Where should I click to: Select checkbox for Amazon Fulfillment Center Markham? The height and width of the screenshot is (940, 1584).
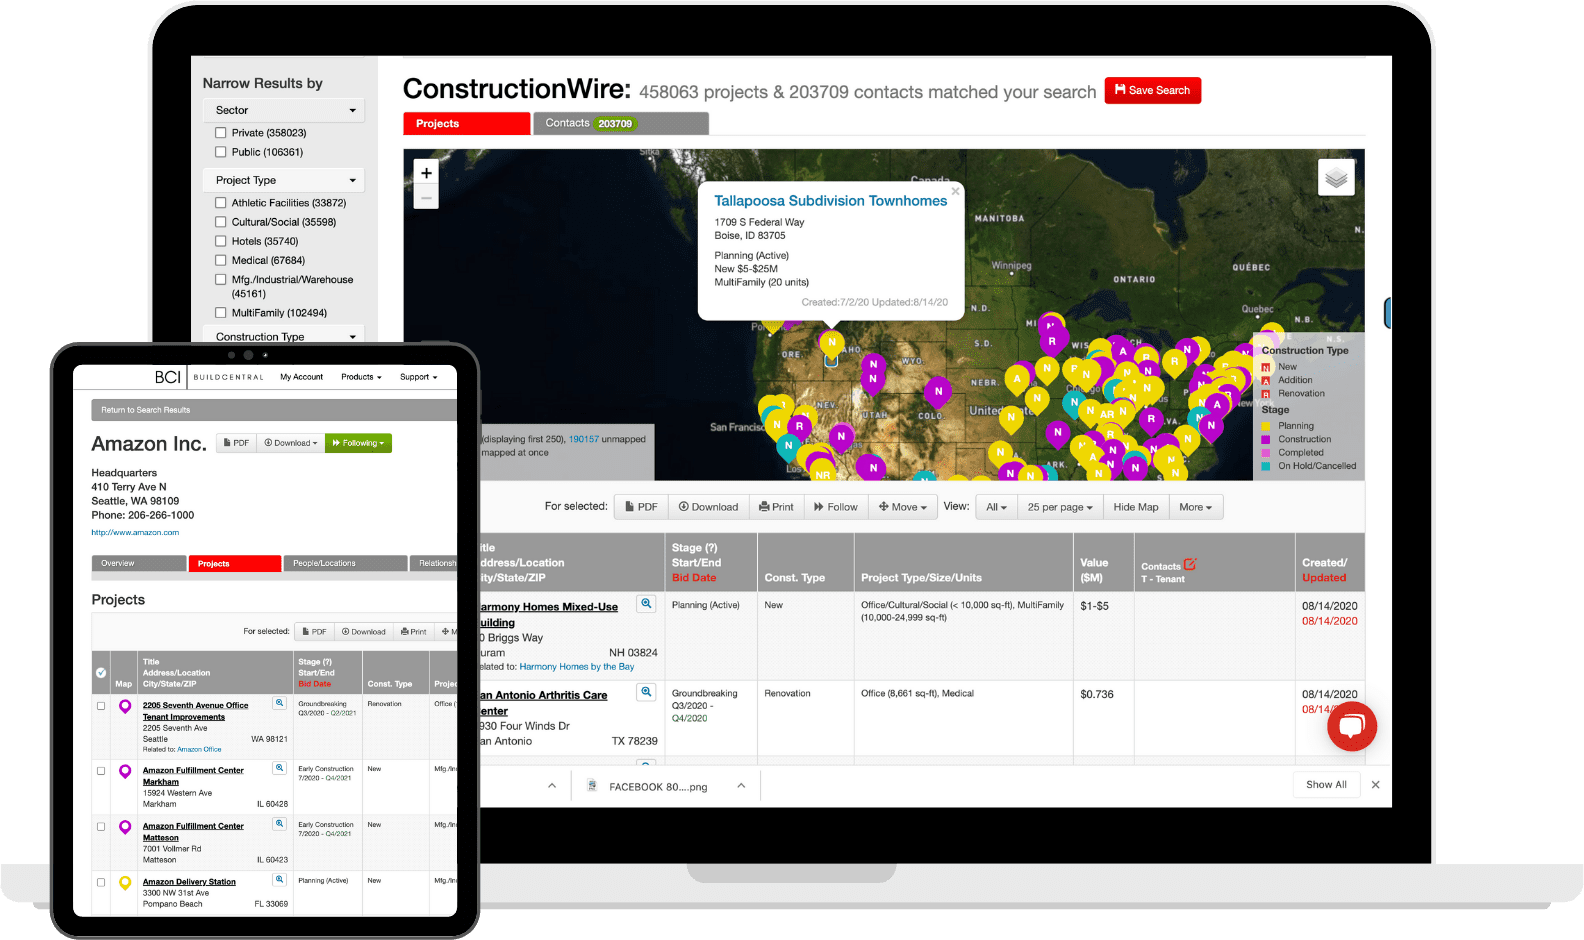101,771
